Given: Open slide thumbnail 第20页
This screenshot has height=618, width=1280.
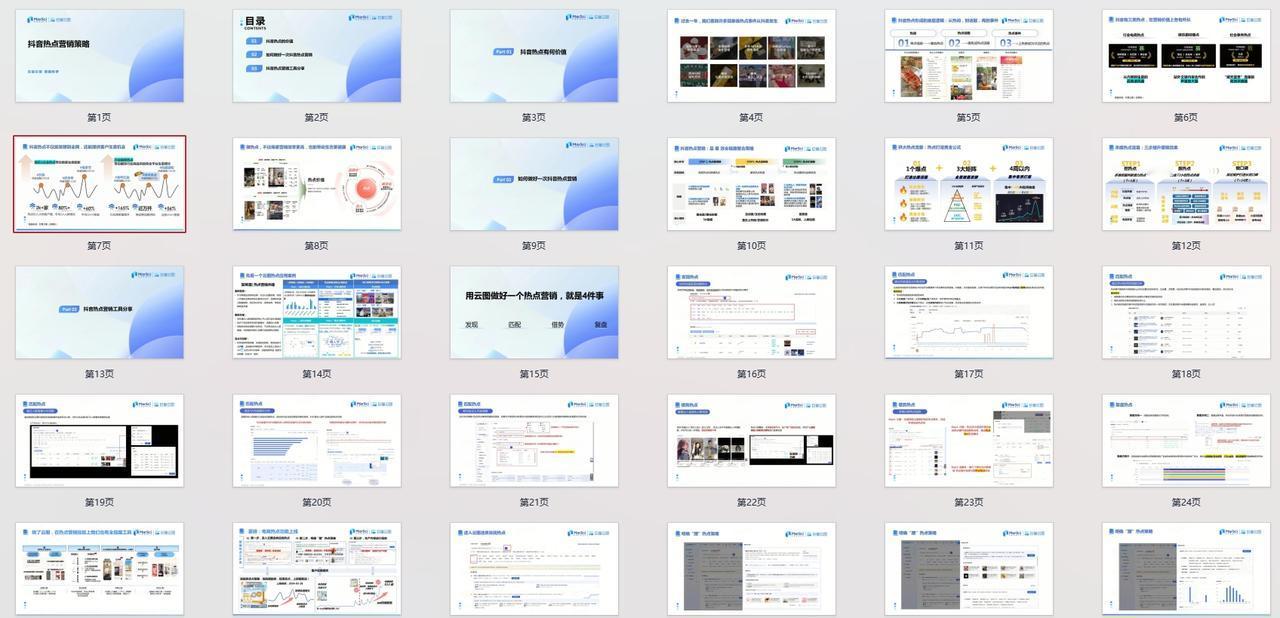Looking at the screenshot, I should coord(317,441).
